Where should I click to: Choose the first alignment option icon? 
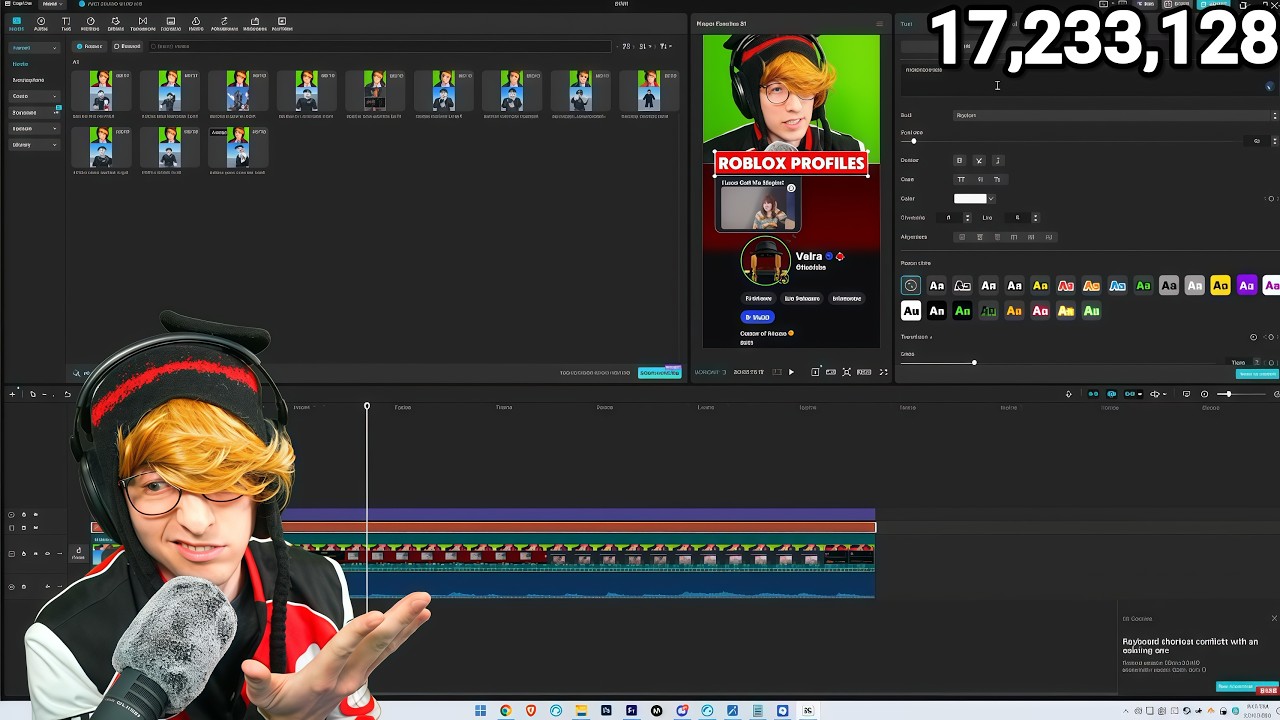click(x=962, y=237)
